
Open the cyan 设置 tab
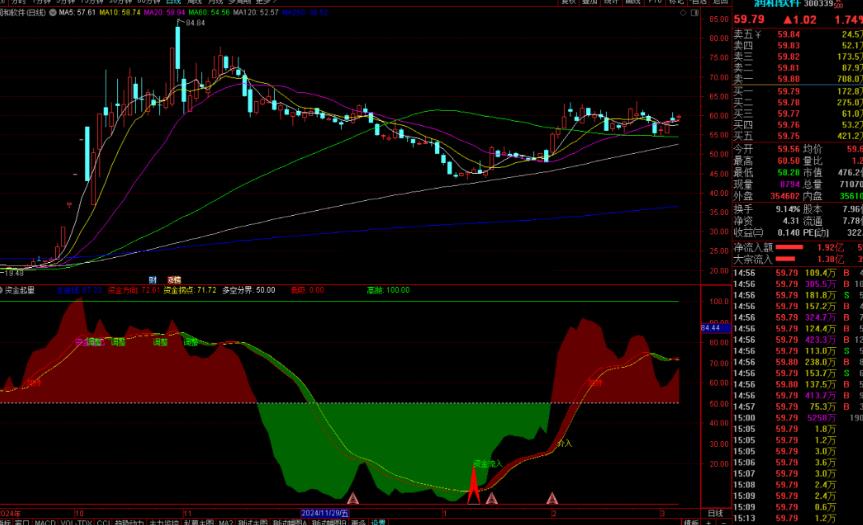coord(378,522)
